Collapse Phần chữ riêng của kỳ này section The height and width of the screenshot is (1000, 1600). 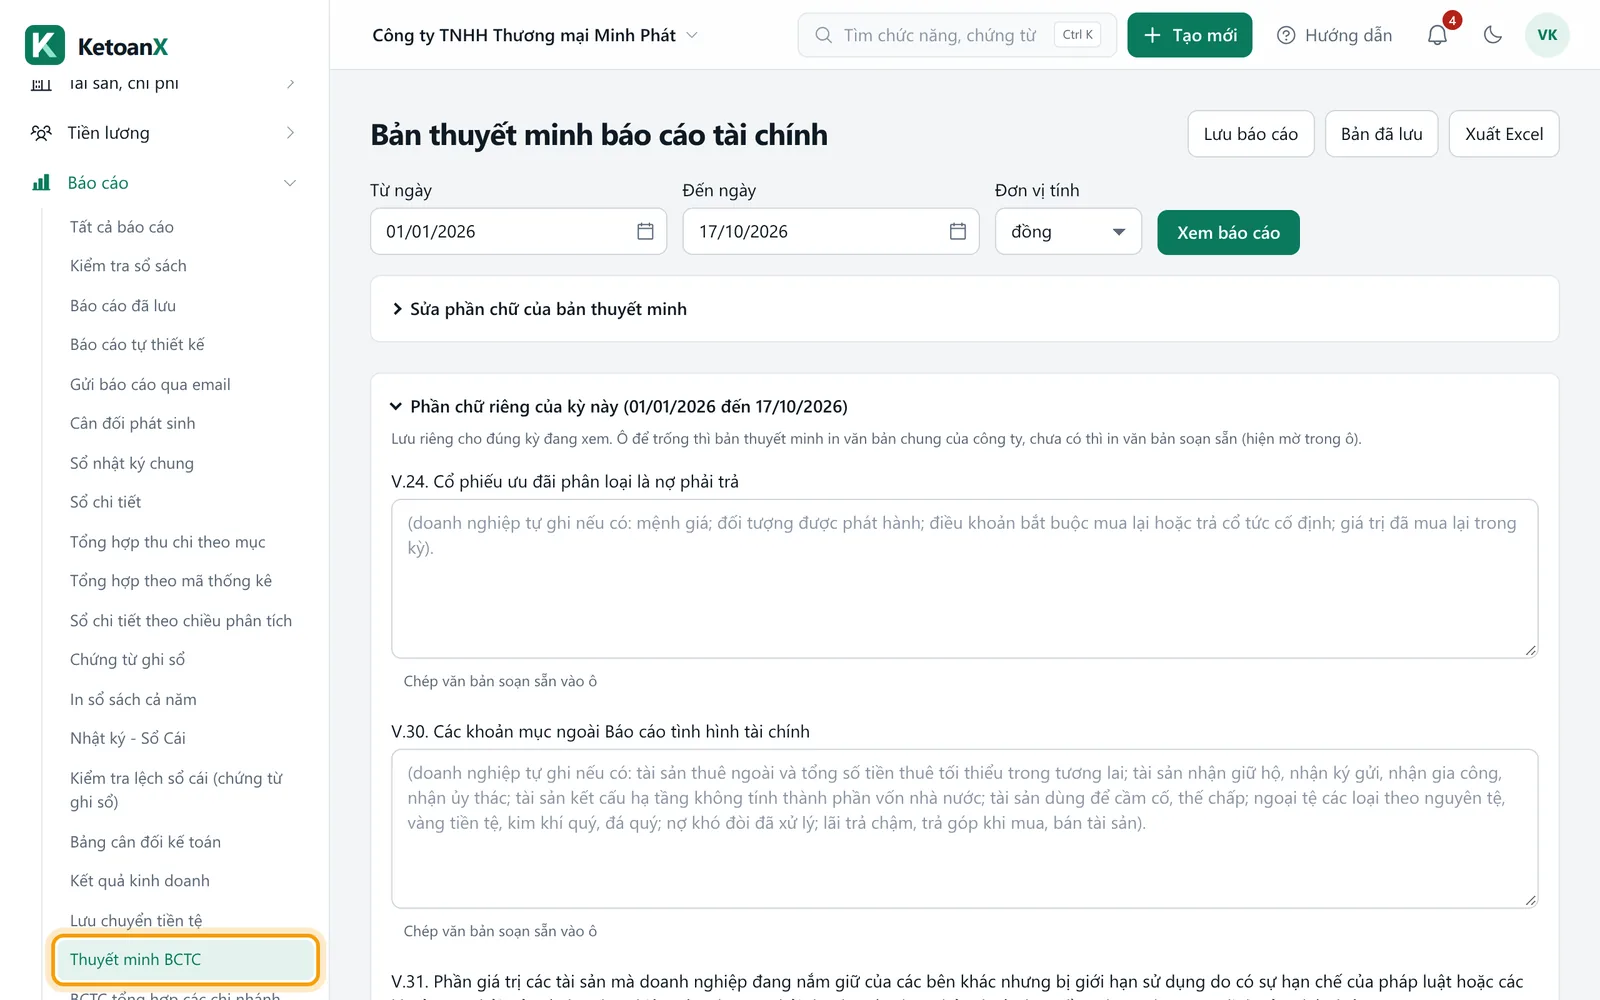tap(619, 406)
